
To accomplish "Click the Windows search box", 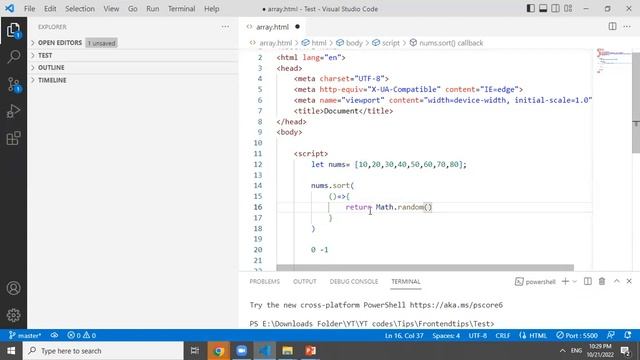I will [103, 351].
